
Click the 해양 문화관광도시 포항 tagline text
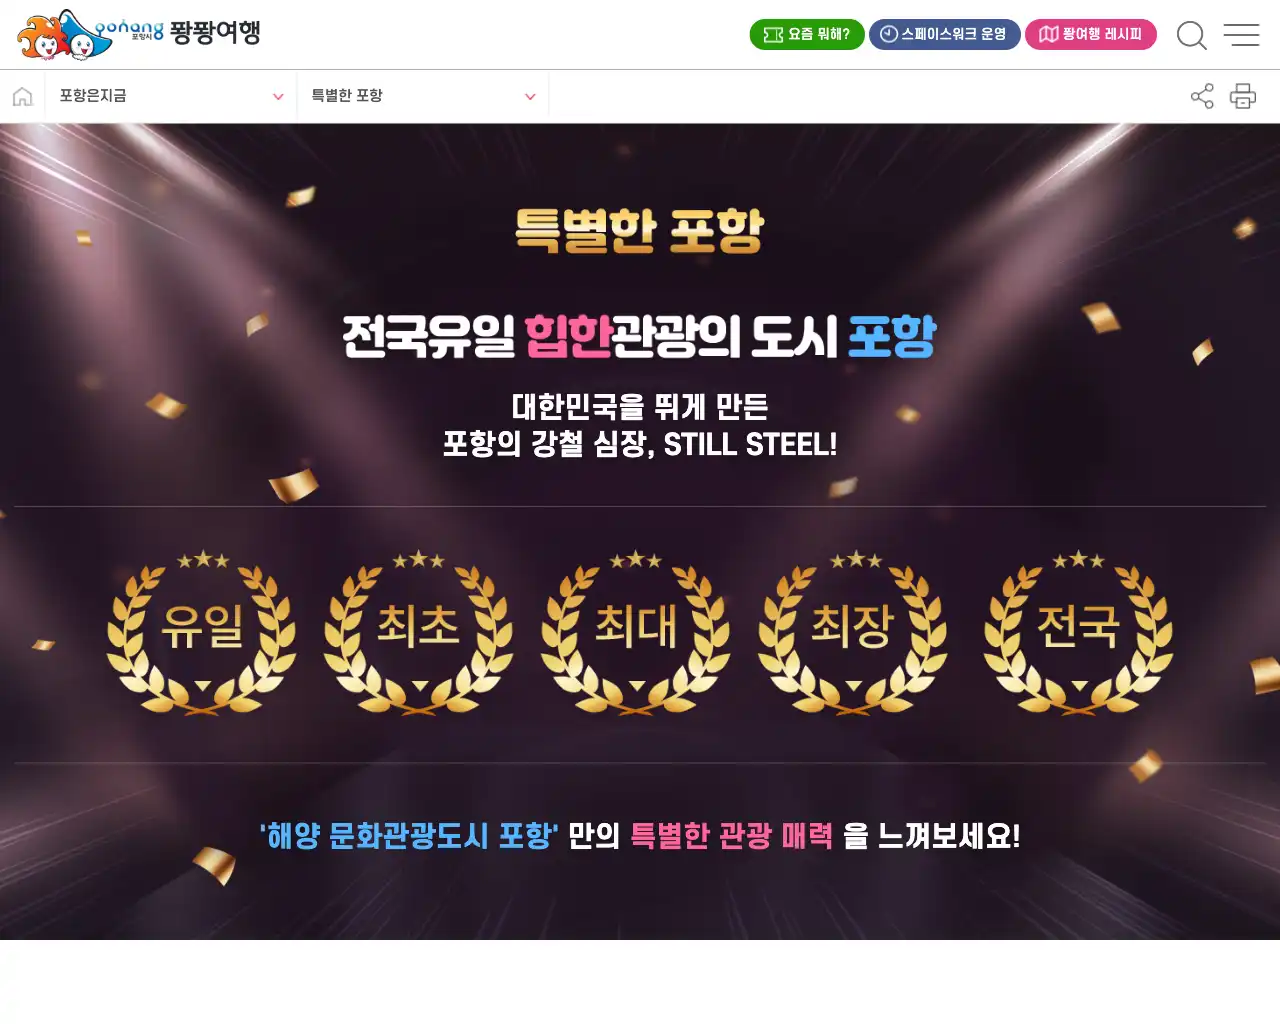[408, 835]
